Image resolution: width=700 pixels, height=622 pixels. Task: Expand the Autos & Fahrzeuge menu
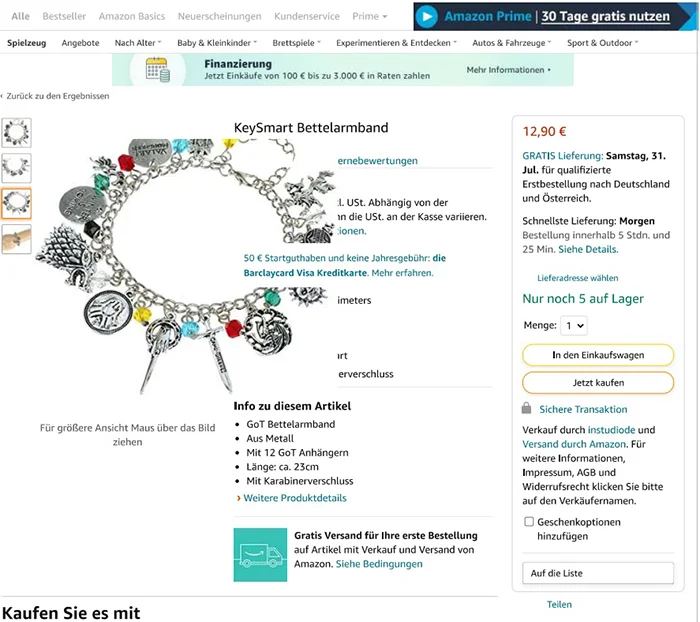(512, 43)
